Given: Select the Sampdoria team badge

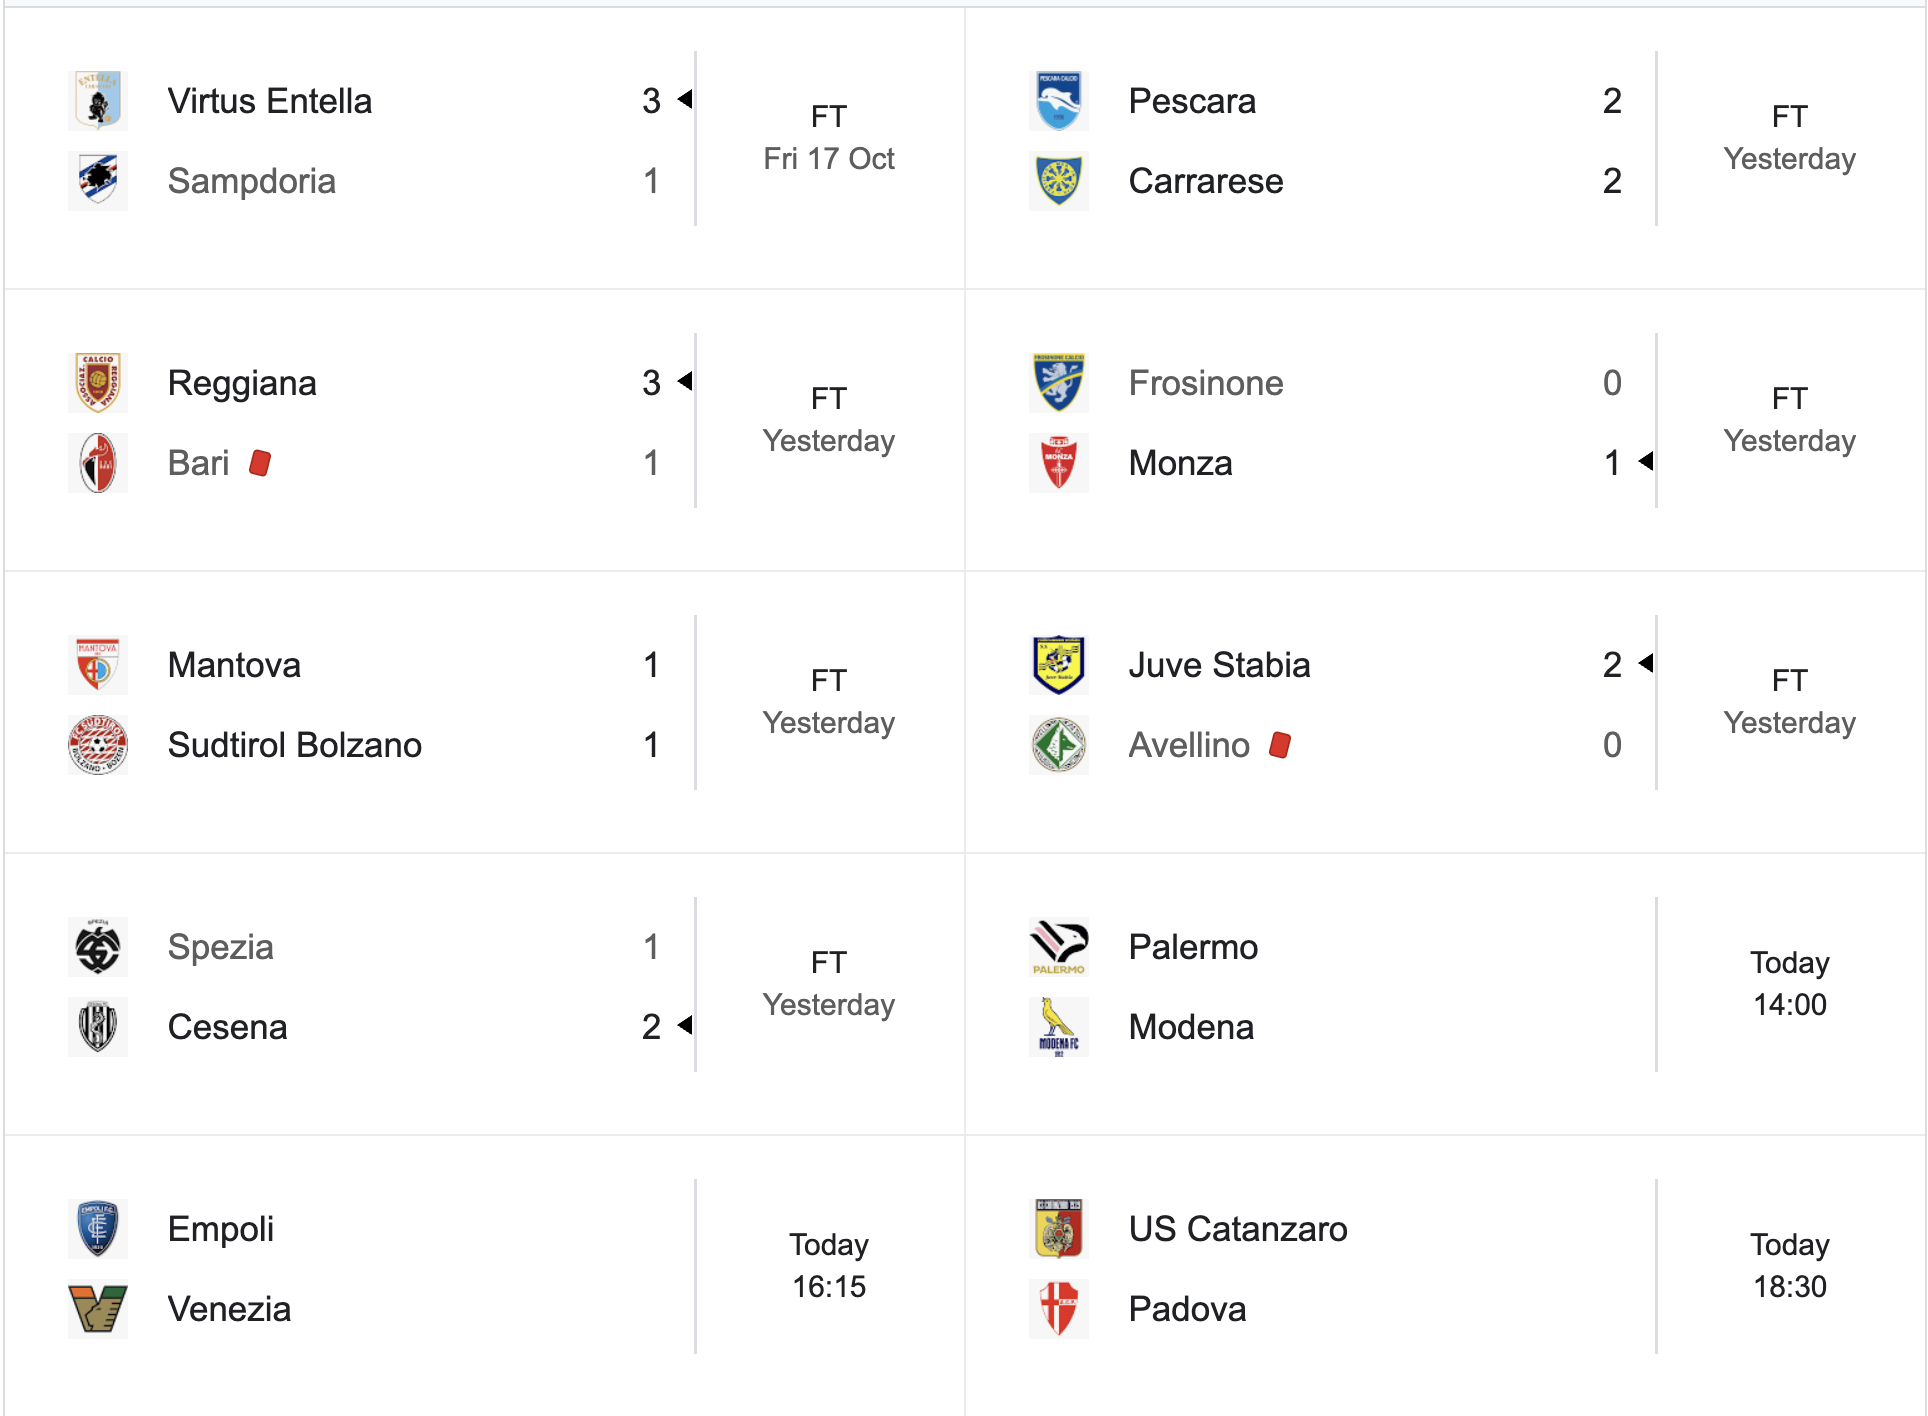Looking at the screenshot, I should [x=97, y=180].
